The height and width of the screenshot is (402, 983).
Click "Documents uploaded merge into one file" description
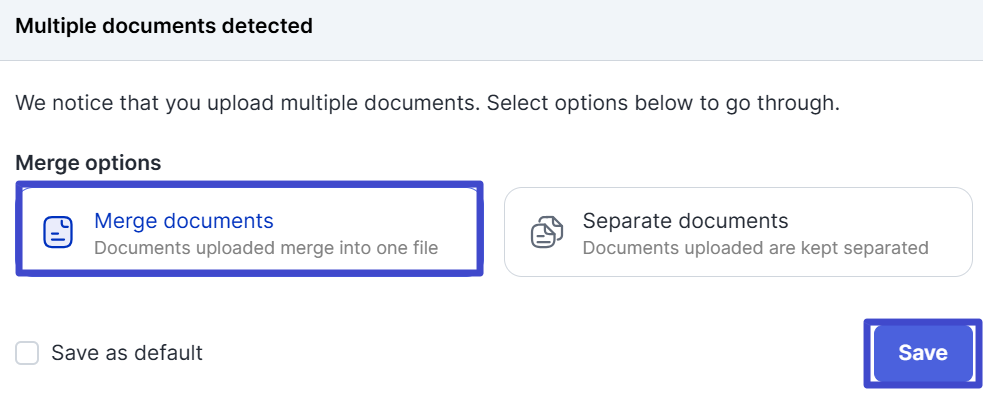pos(266,247)
